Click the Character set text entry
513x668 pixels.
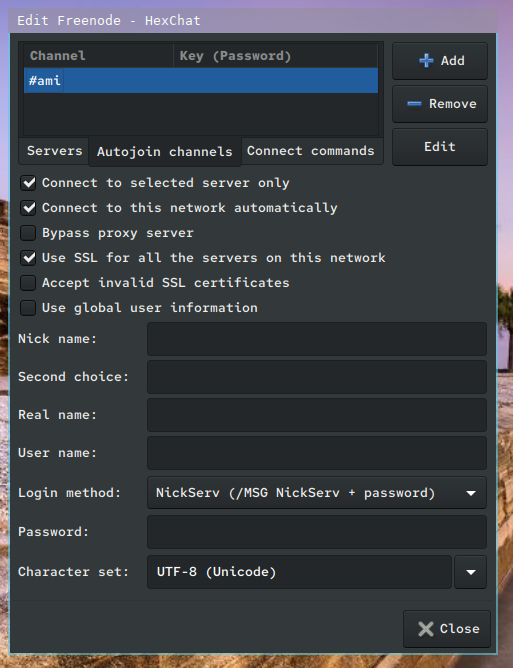coord(299,572)
